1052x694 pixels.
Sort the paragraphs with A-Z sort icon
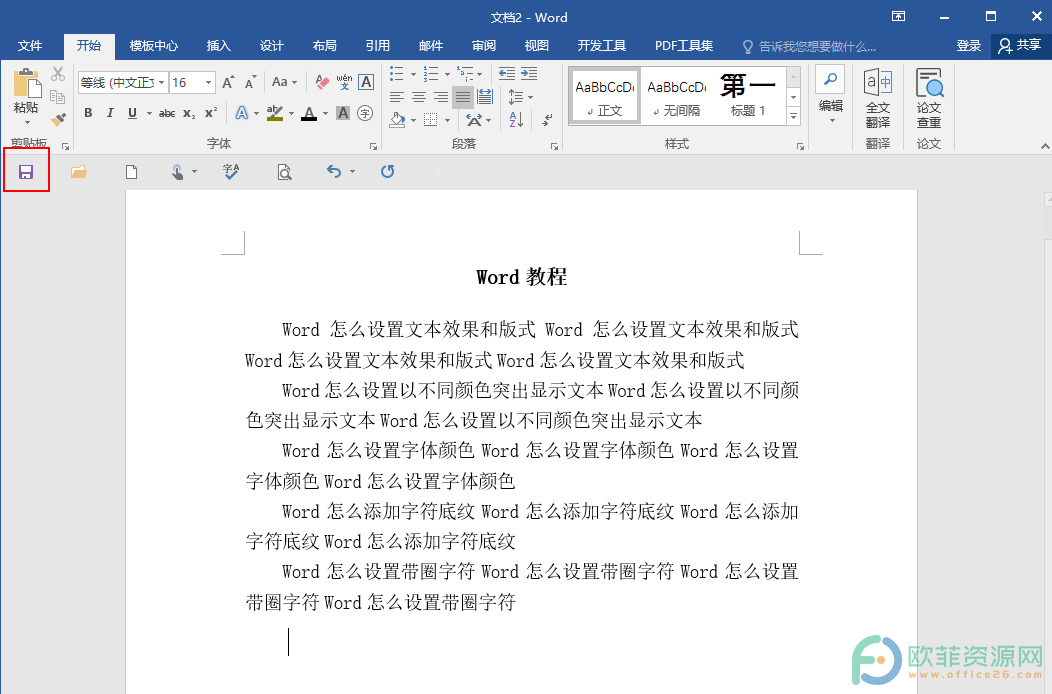click(x=516, y=119)
